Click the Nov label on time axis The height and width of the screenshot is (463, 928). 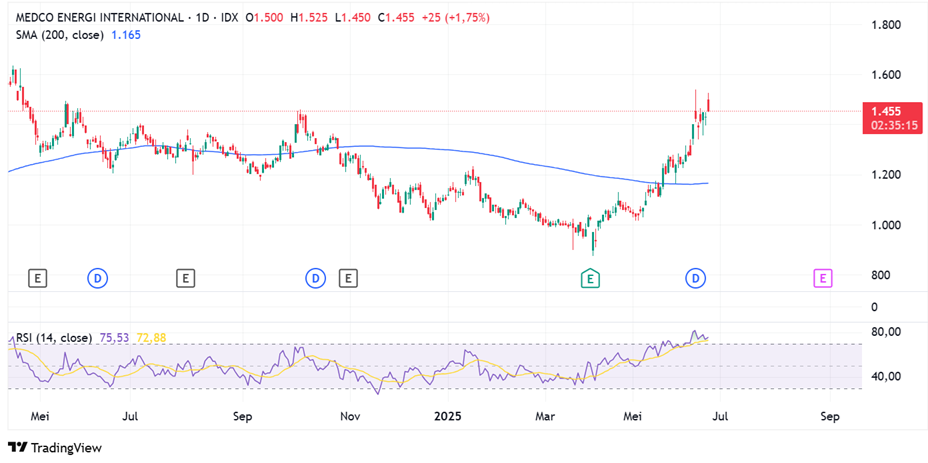click(x=349, y=414)
